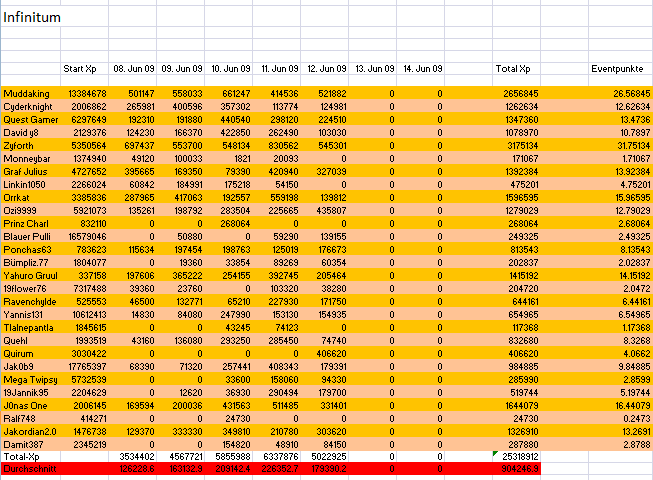Viewport: 653px width, 480px height.
Task: Select the 11. Jun 09 header cell
Action: 277,69
